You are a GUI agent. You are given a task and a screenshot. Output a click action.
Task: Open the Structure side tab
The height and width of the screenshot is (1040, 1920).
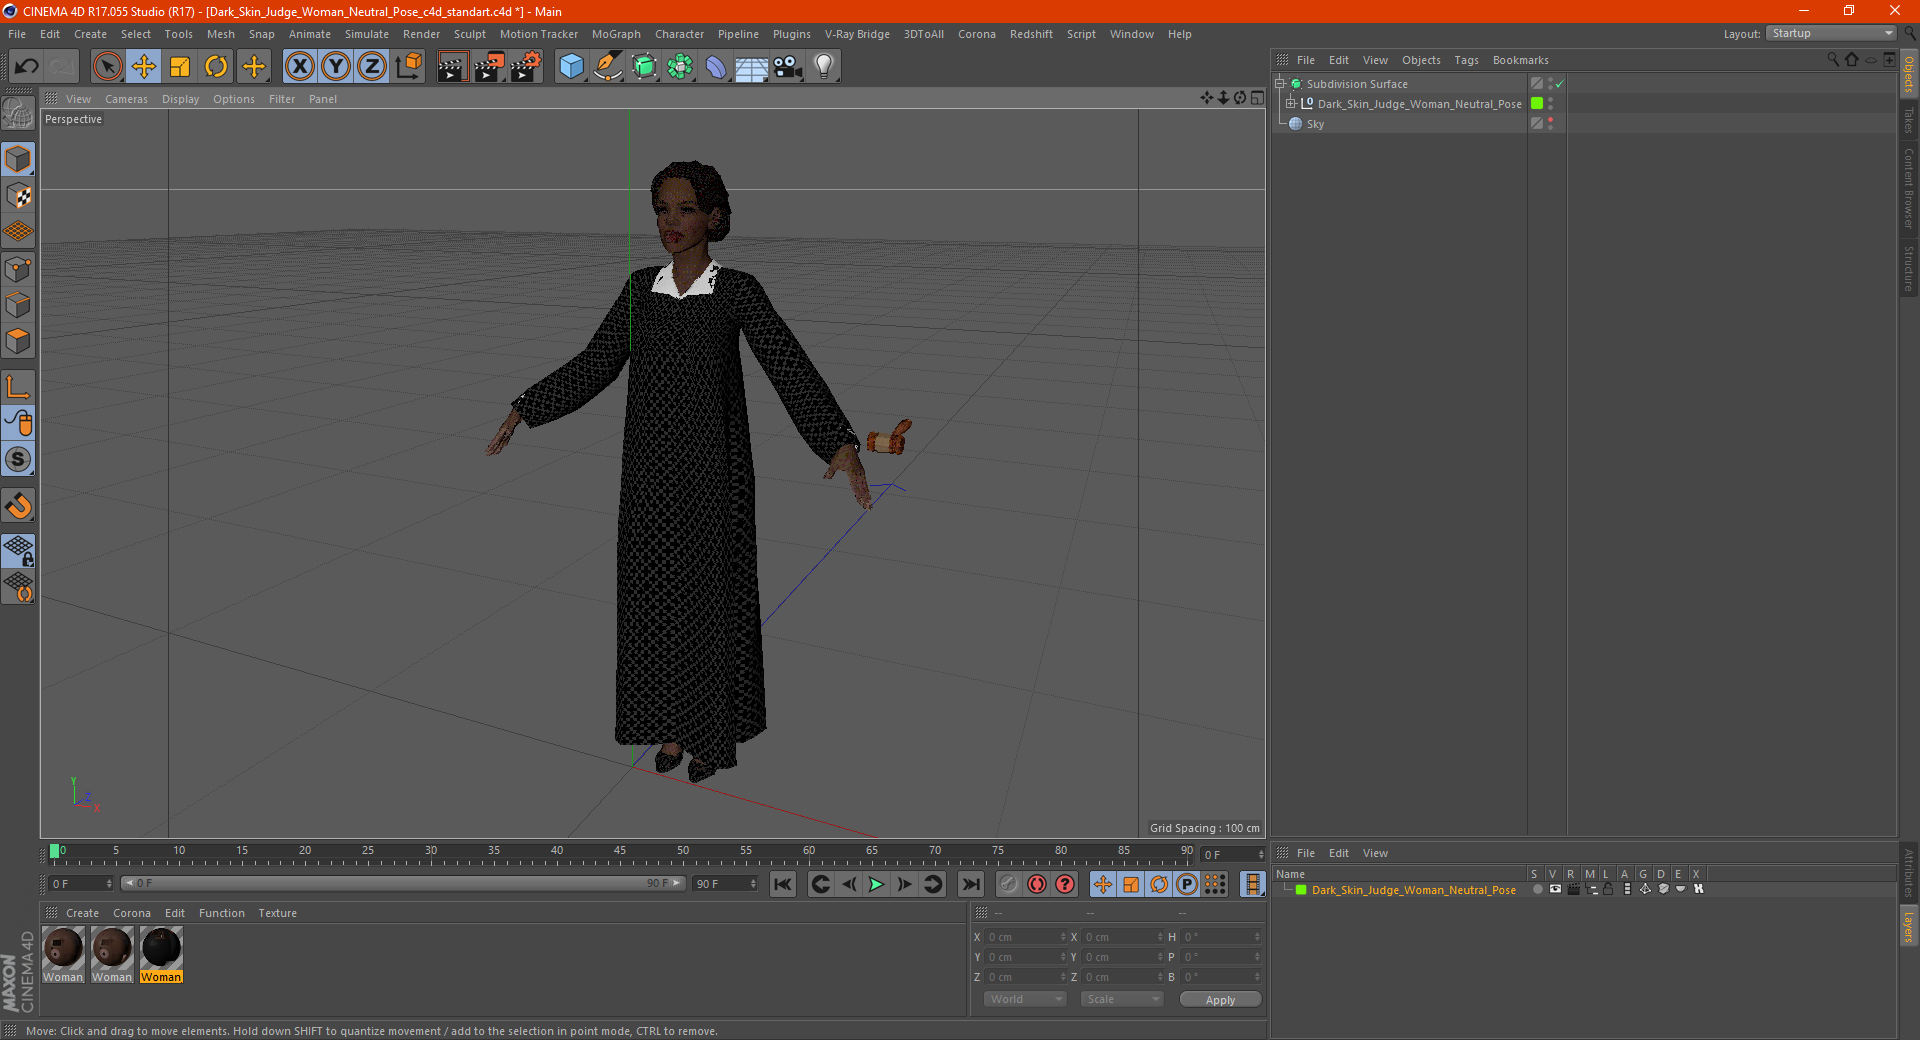[1909, 268]
